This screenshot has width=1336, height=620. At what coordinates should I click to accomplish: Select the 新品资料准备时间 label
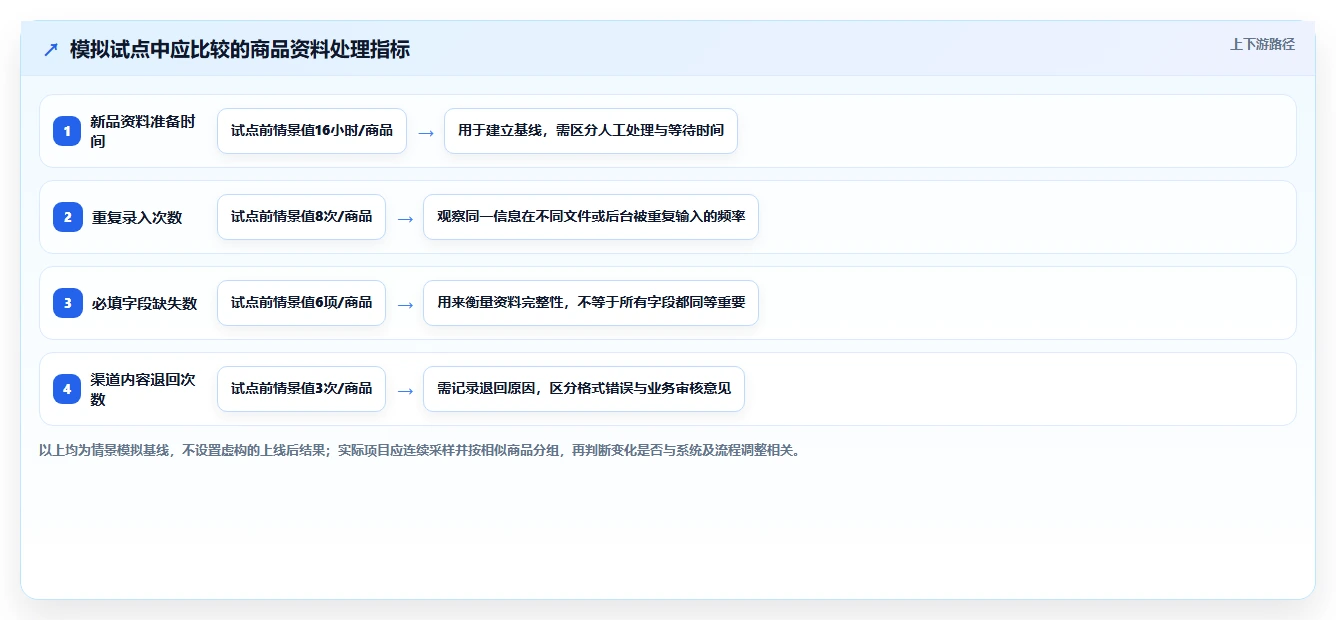[143, 131]
